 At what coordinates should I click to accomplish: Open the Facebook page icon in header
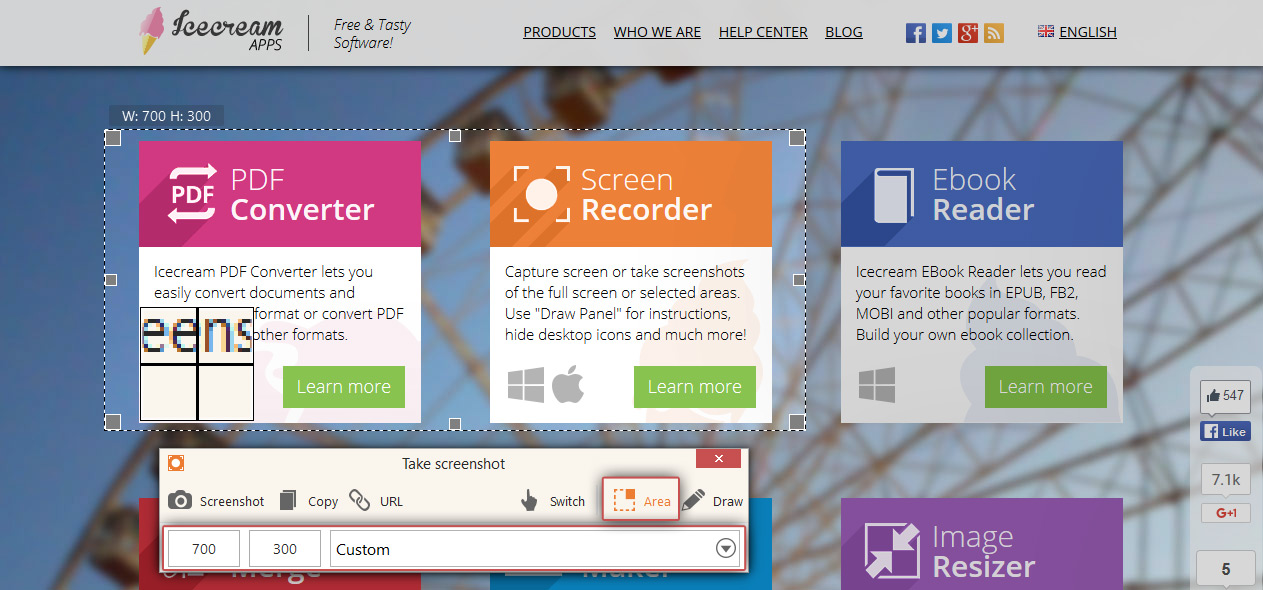coord(916,33)
